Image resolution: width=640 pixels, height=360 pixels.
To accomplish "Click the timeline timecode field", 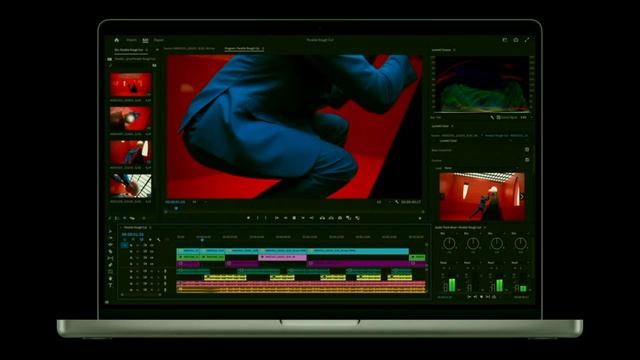I will coord(133,234).
